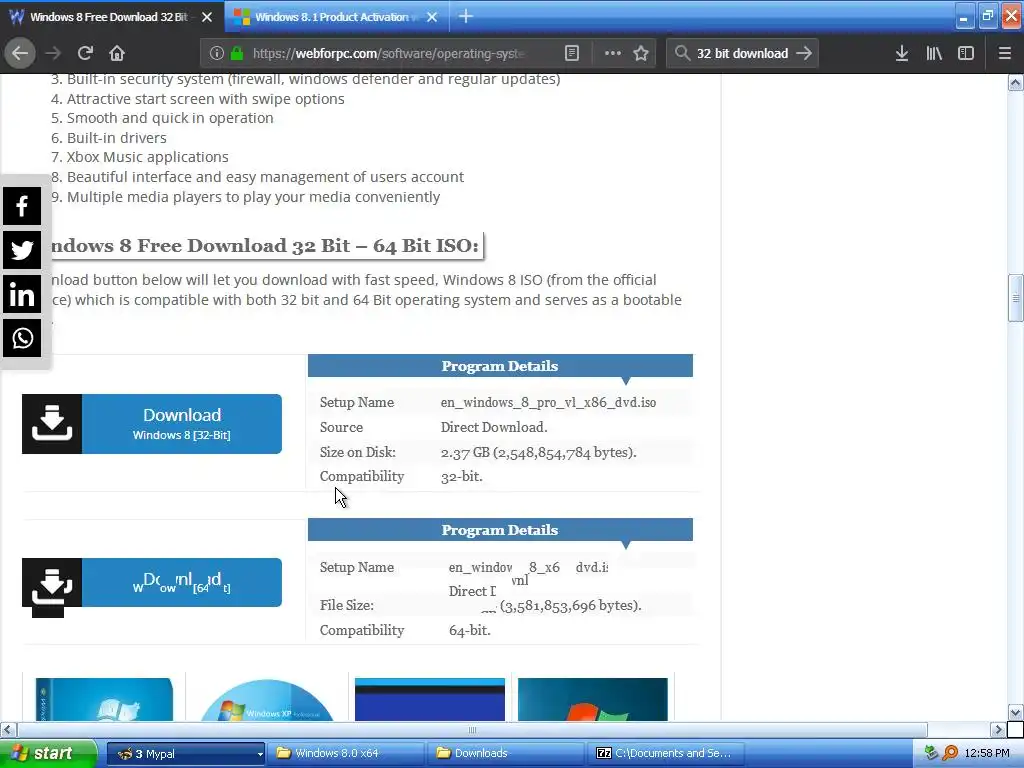Open the library bookmarks icon

click(934, 54)
